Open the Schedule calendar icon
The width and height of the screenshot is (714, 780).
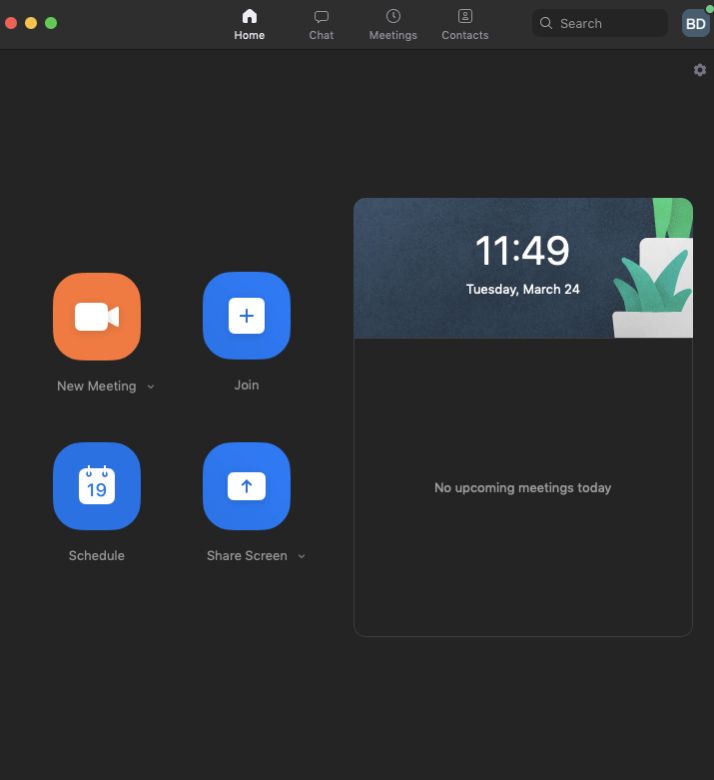97,486
